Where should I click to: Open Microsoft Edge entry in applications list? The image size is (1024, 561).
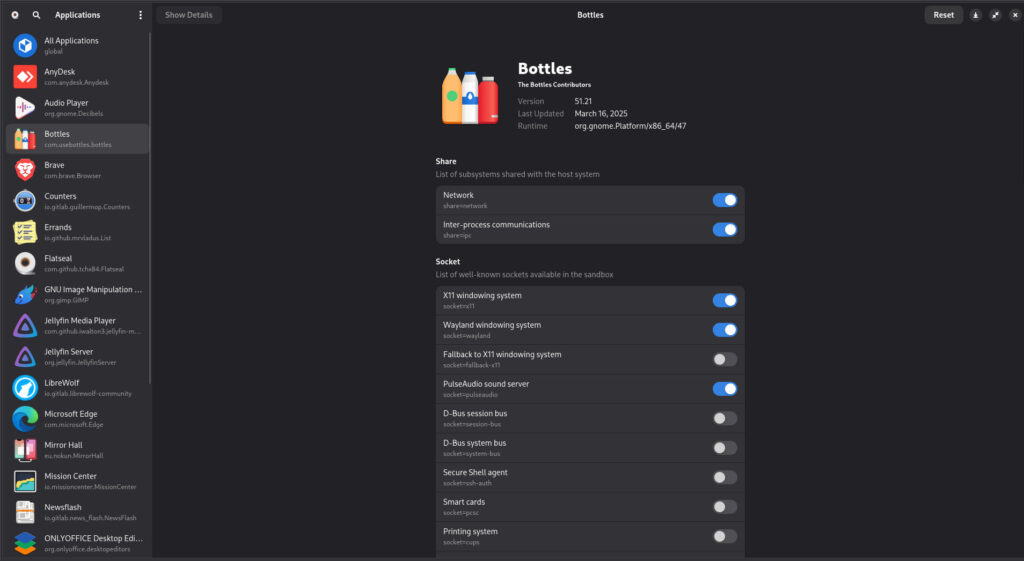tap(77, 419)
